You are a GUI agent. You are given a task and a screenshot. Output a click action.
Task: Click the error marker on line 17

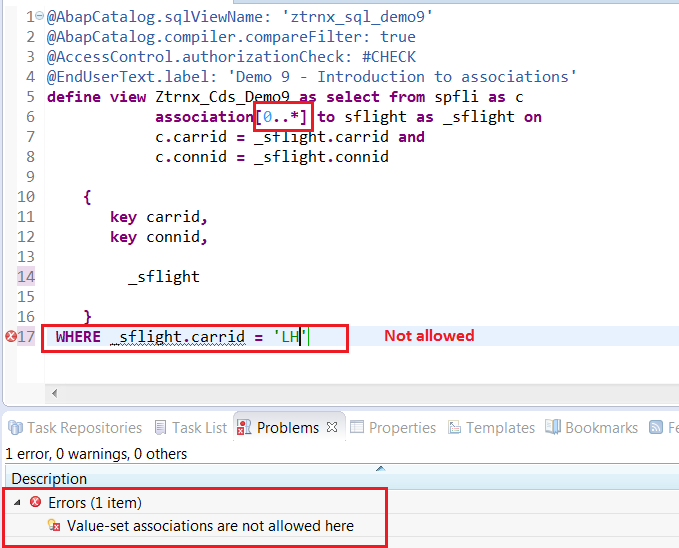11,336
